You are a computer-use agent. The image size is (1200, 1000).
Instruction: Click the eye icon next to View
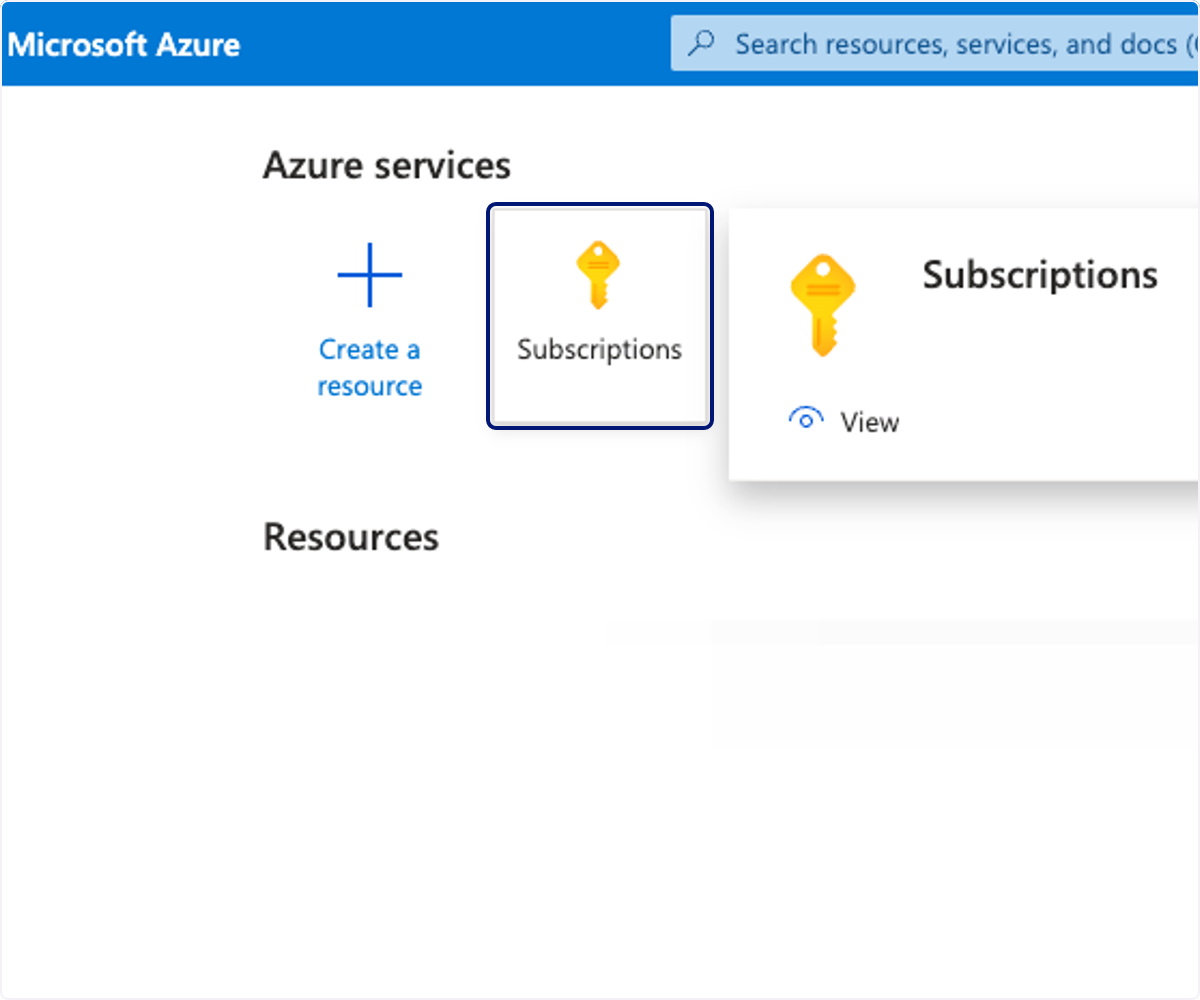(806, 420)
